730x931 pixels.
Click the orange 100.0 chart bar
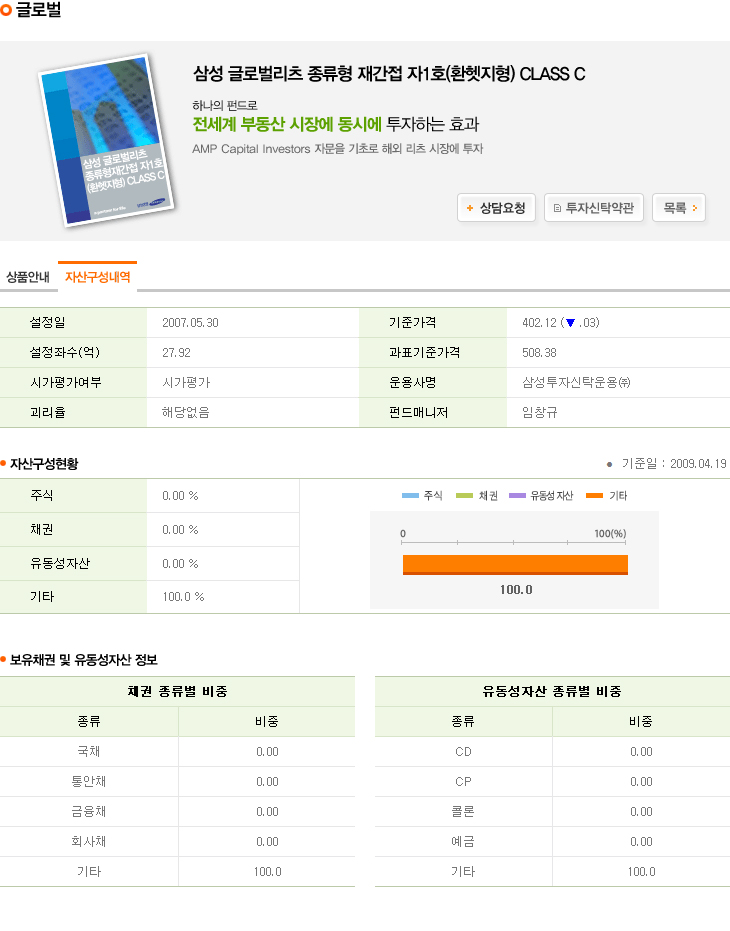[515, 565]
